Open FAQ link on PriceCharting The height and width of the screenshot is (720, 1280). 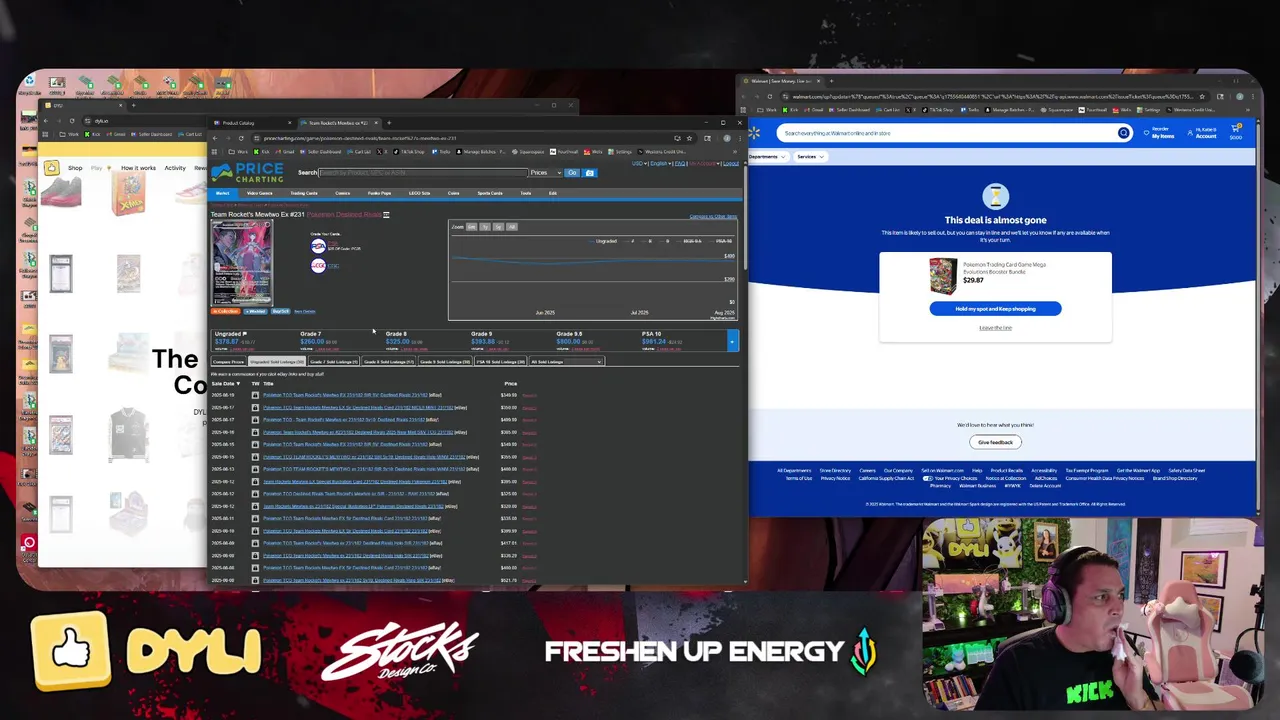tap(680, 163)
